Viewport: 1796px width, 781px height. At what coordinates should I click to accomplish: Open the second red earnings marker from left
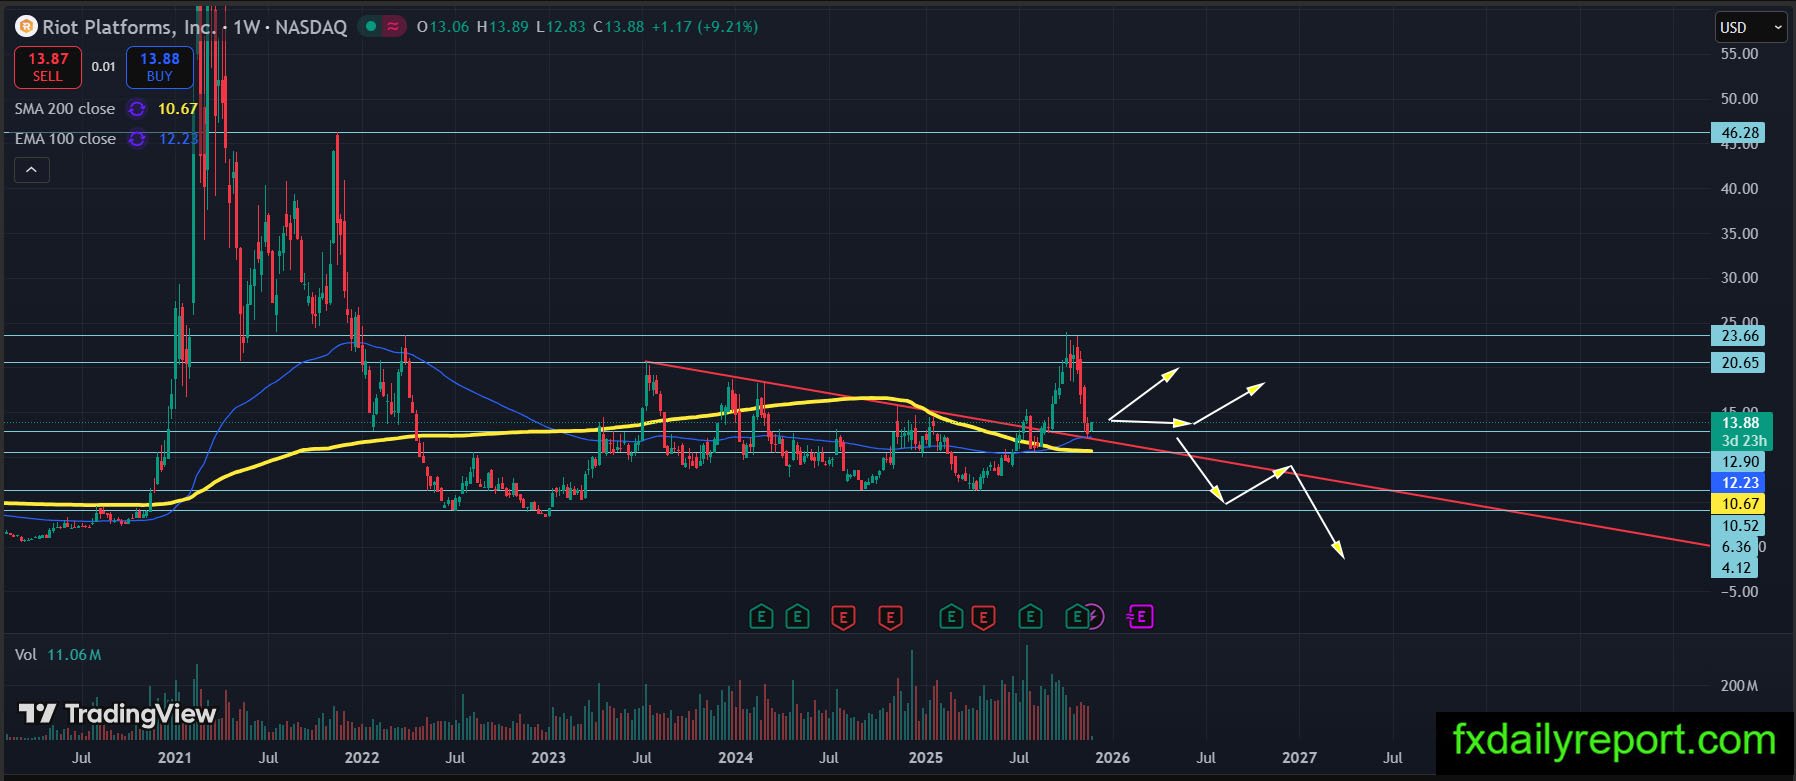890,617
